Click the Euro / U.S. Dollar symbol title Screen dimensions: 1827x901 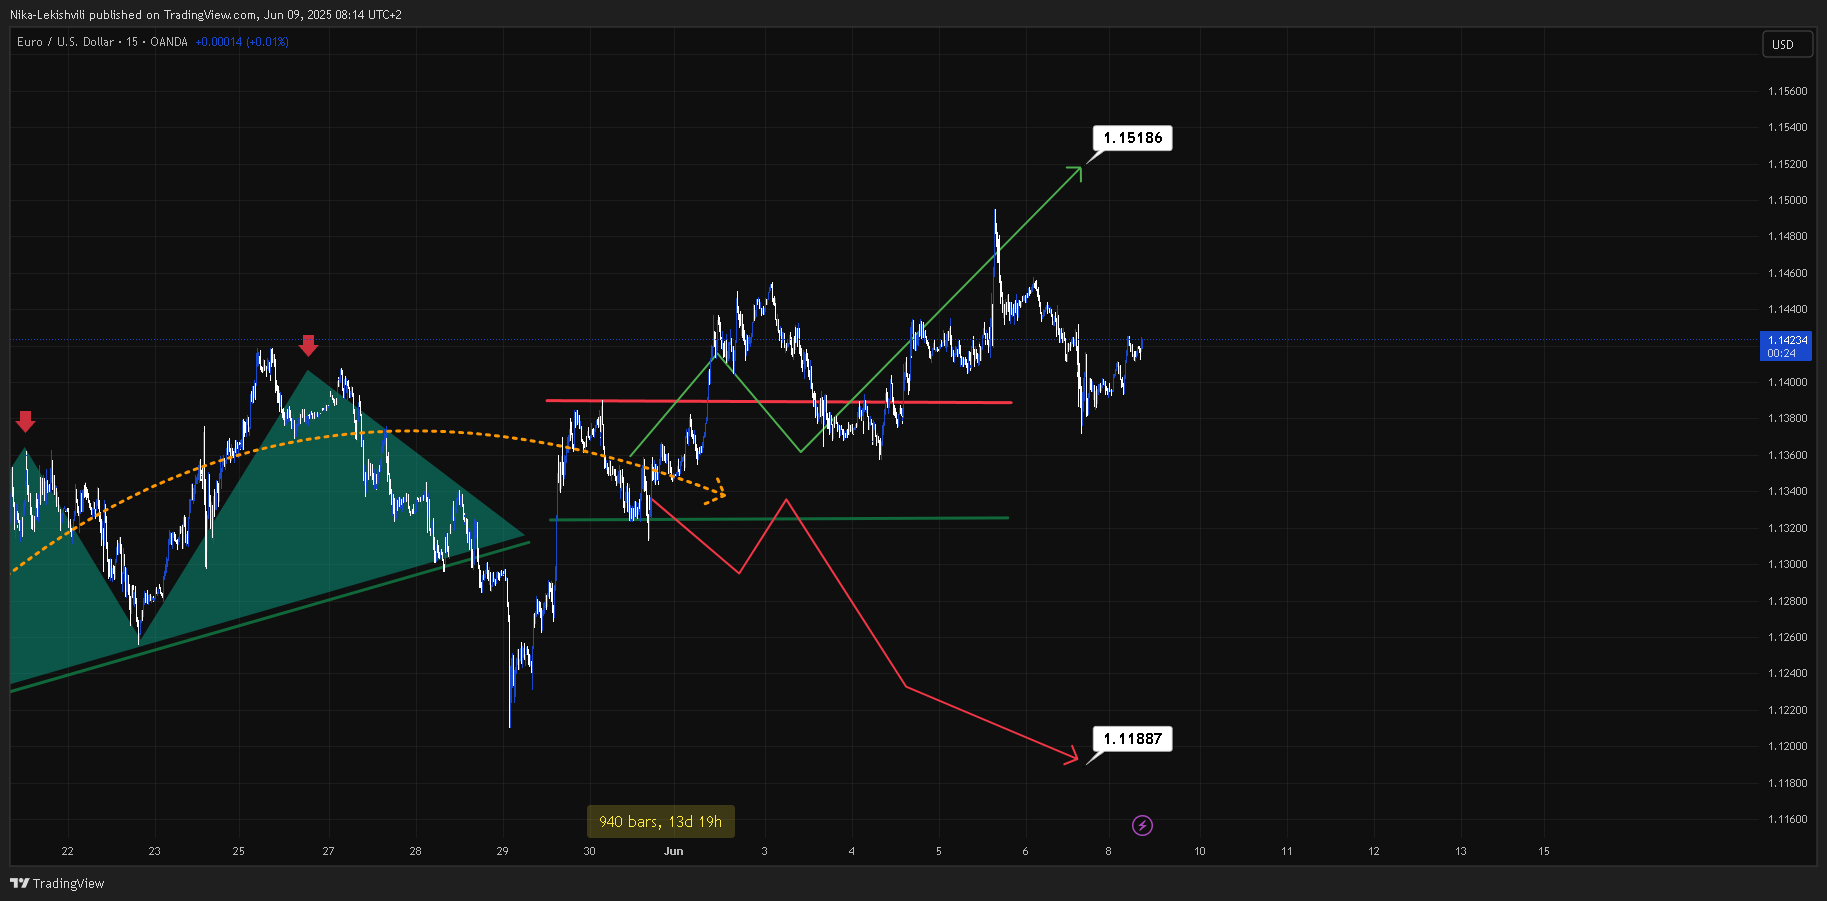(x=65, y=42)
